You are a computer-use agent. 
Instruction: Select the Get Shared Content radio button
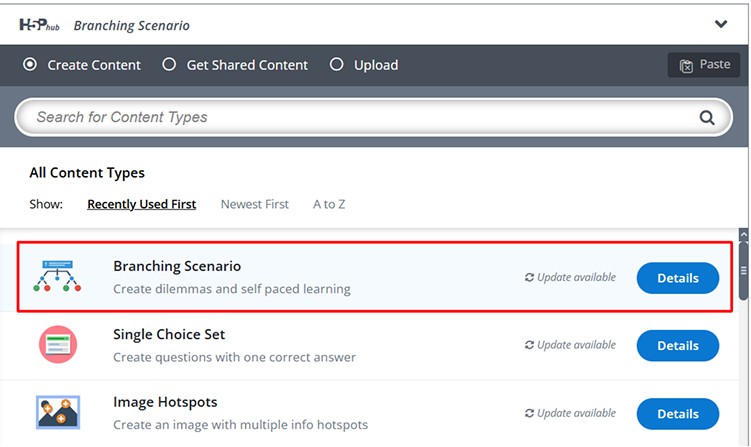tap(169, 64)
